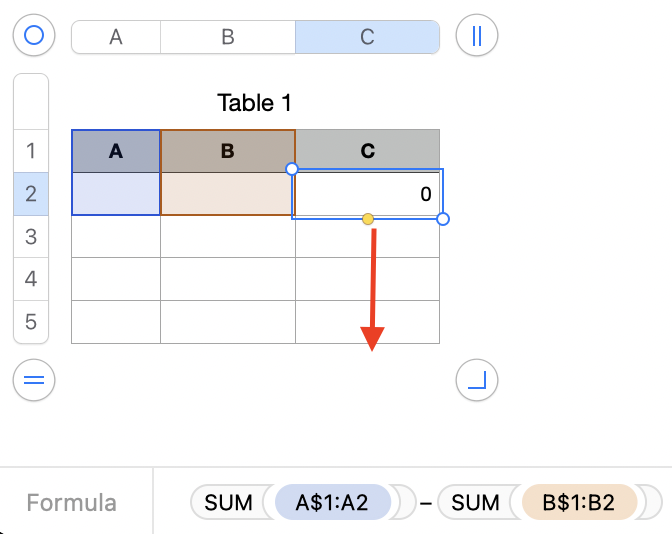
Task: Click header cell B in the table
Action: (x=228, y=151)
